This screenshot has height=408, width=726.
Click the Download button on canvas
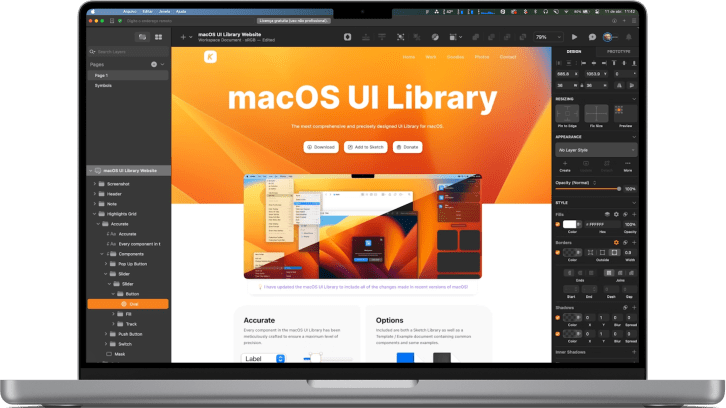pos(321,146)
